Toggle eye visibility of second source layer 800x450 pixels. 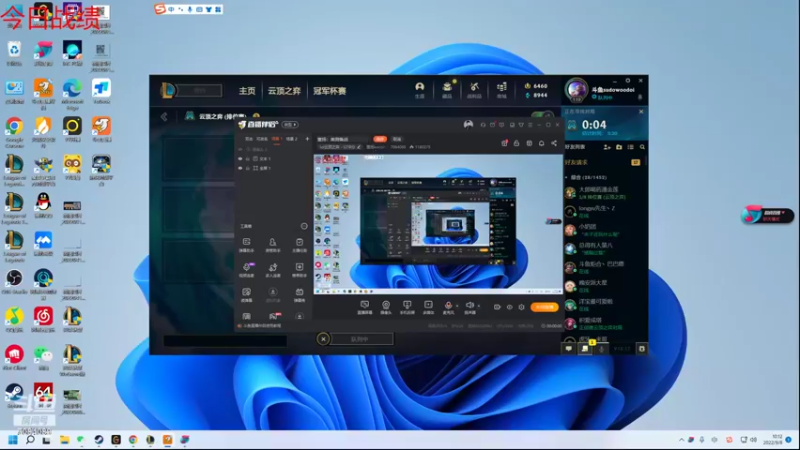[240, 159]
